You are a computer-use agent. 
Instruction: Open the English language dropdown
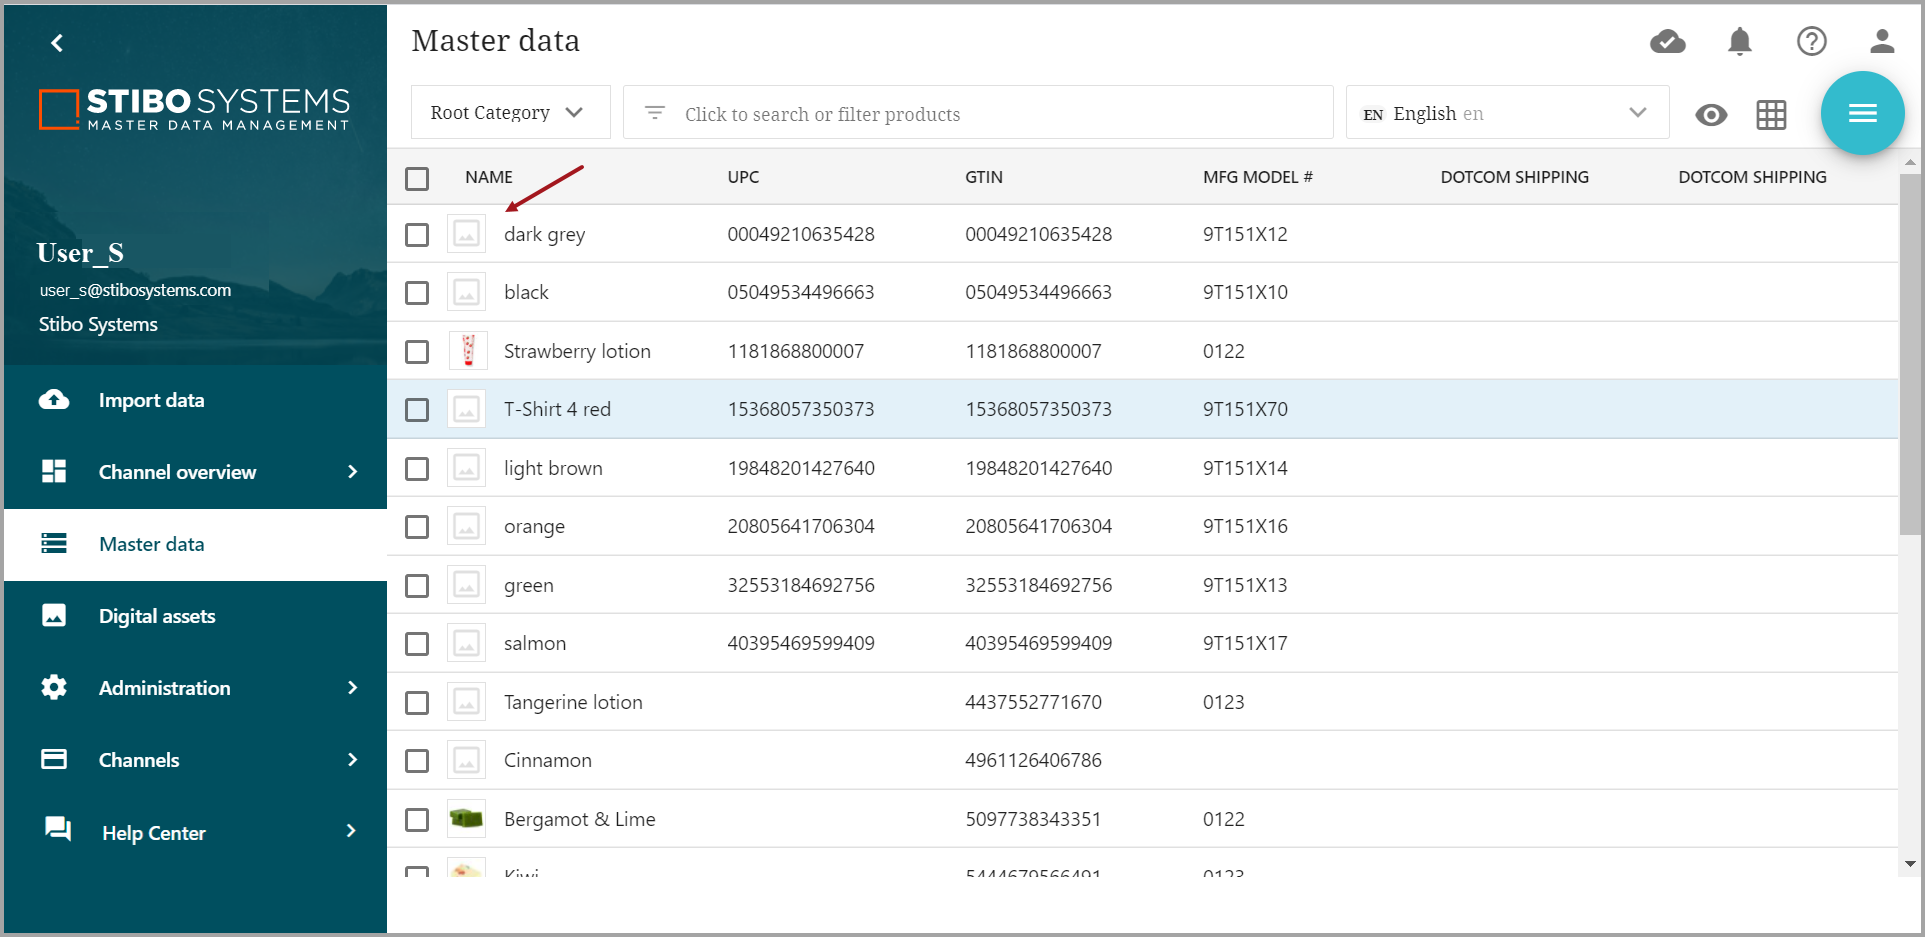click(1506, 113)
